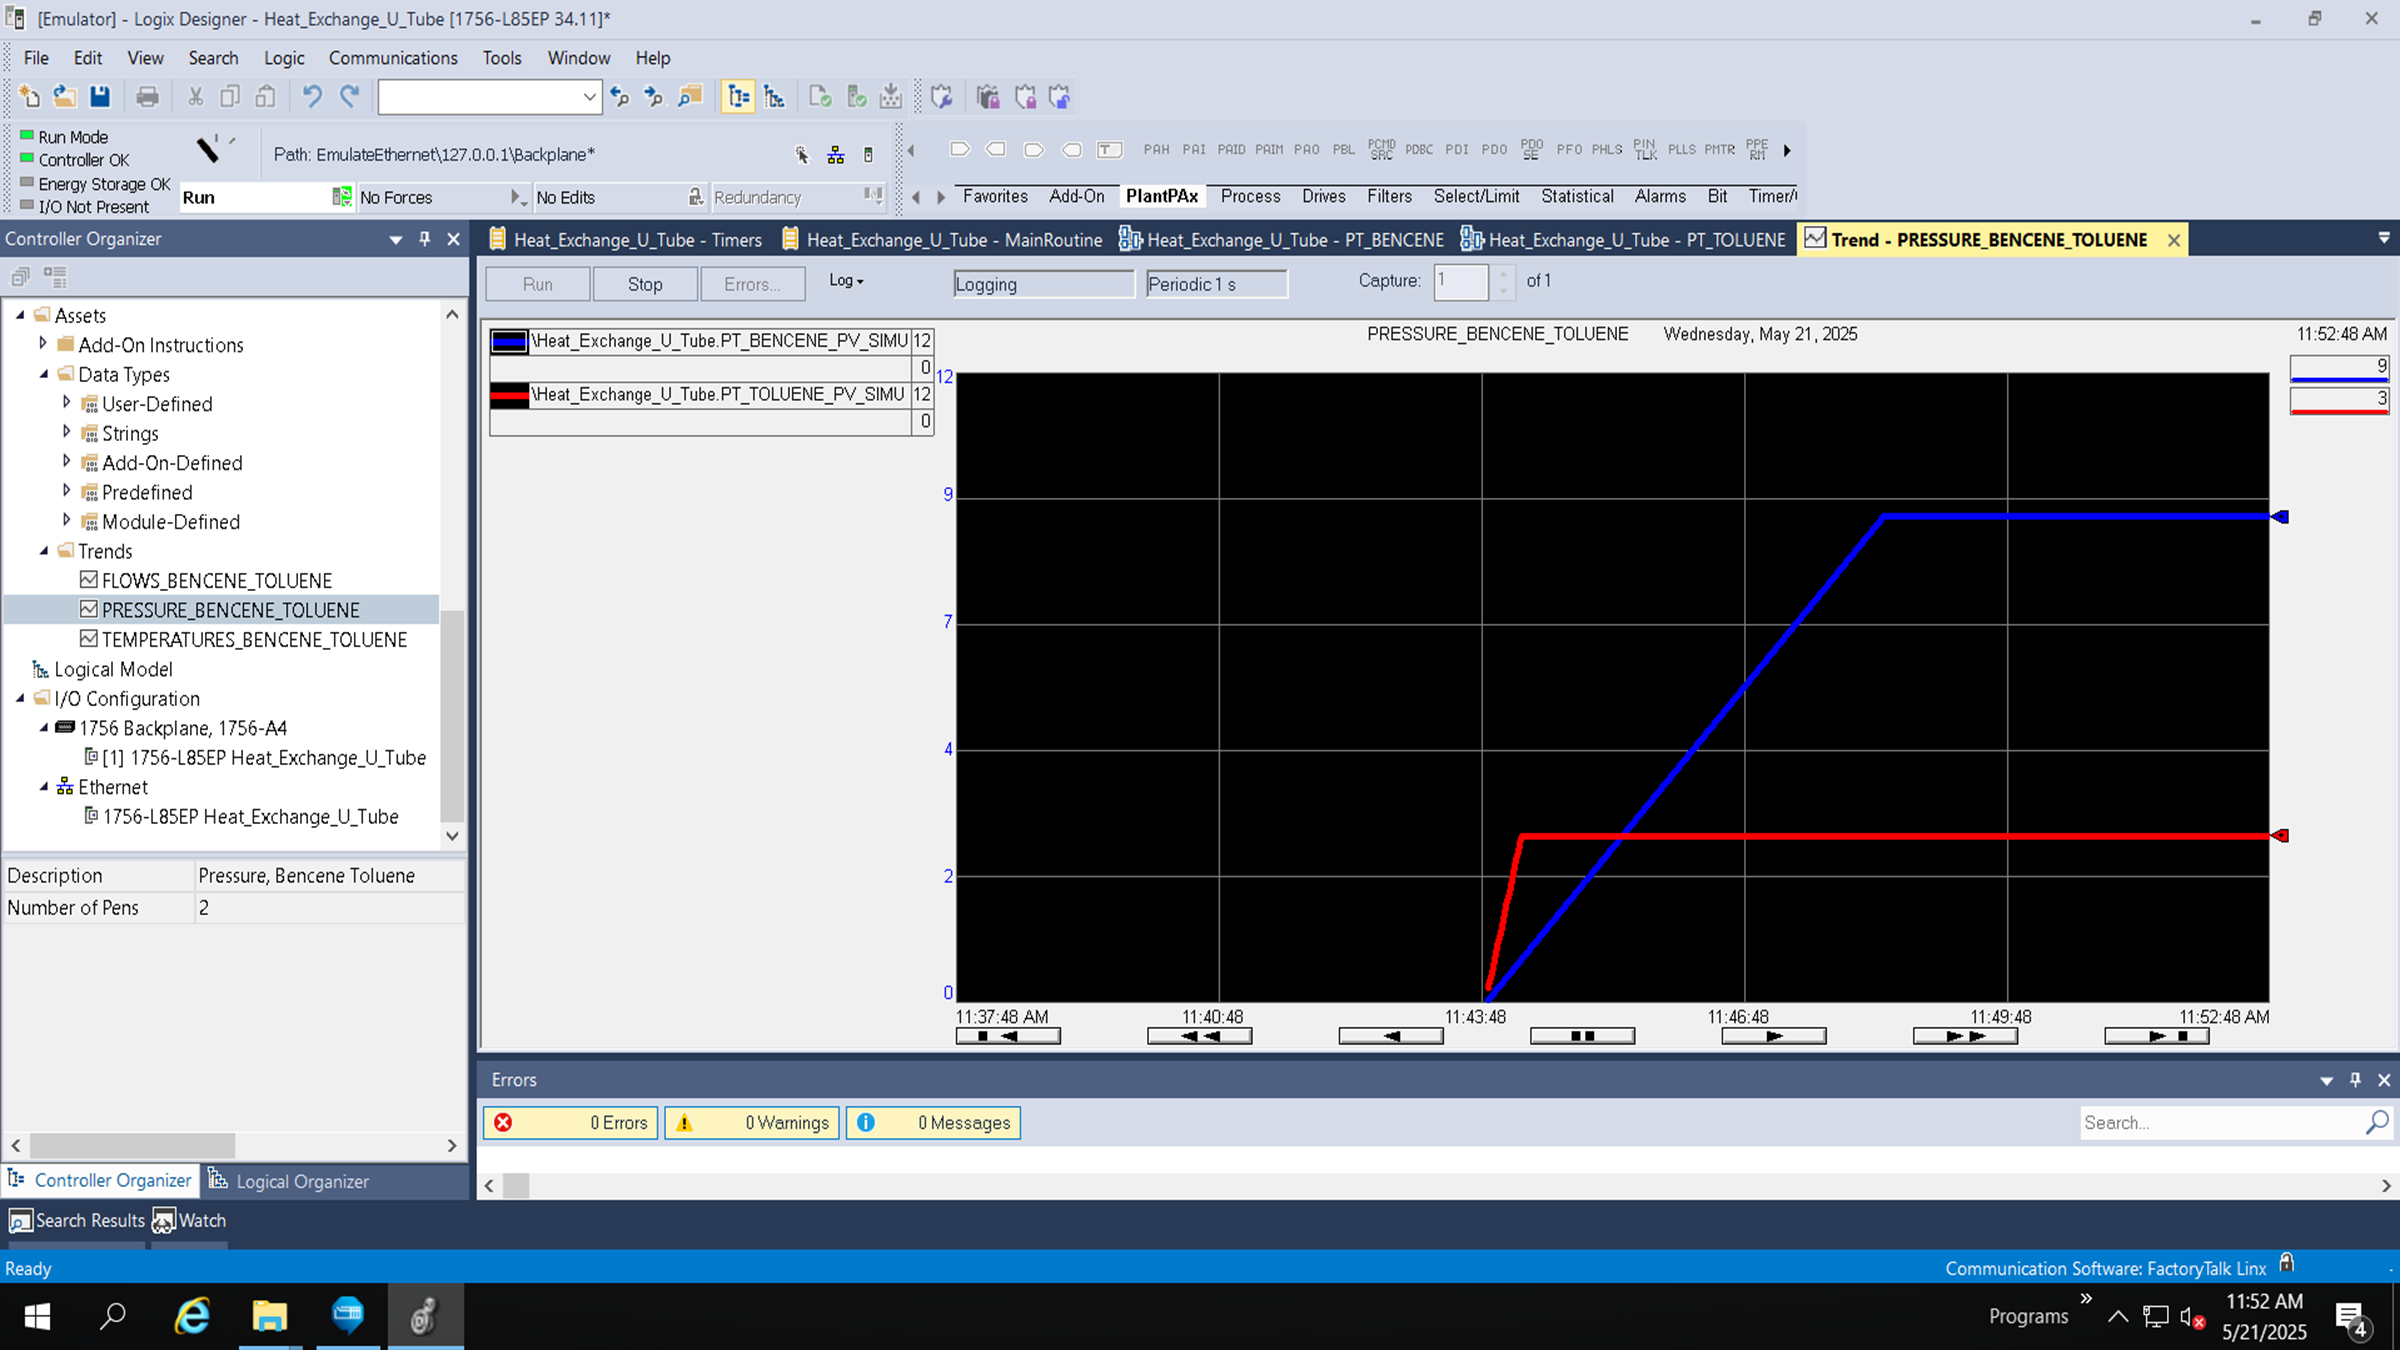Viewport: 2400px width, 1350px height.
Task: Open the File menu
Action: pos(36,58)
